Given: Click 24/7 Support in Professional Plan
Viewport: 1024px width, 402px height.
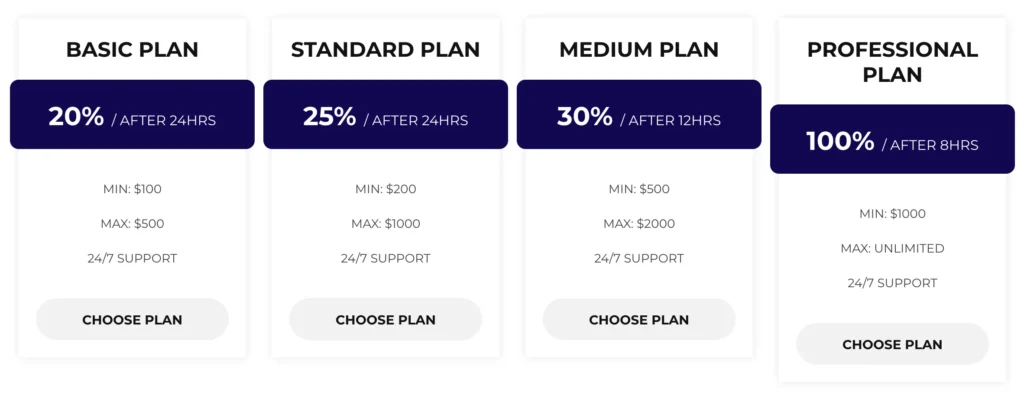Looking at the screenshot, I should [892, 283].
